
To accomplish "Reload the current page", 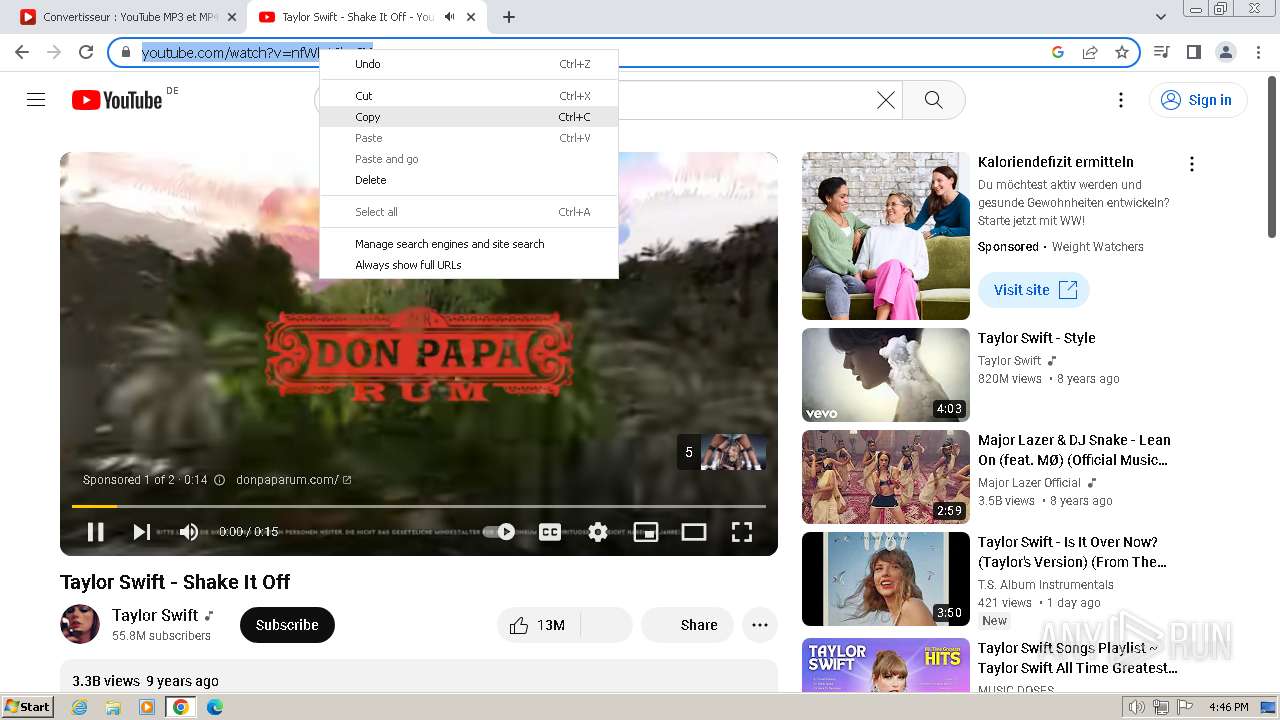I will [x=86, y=52].
